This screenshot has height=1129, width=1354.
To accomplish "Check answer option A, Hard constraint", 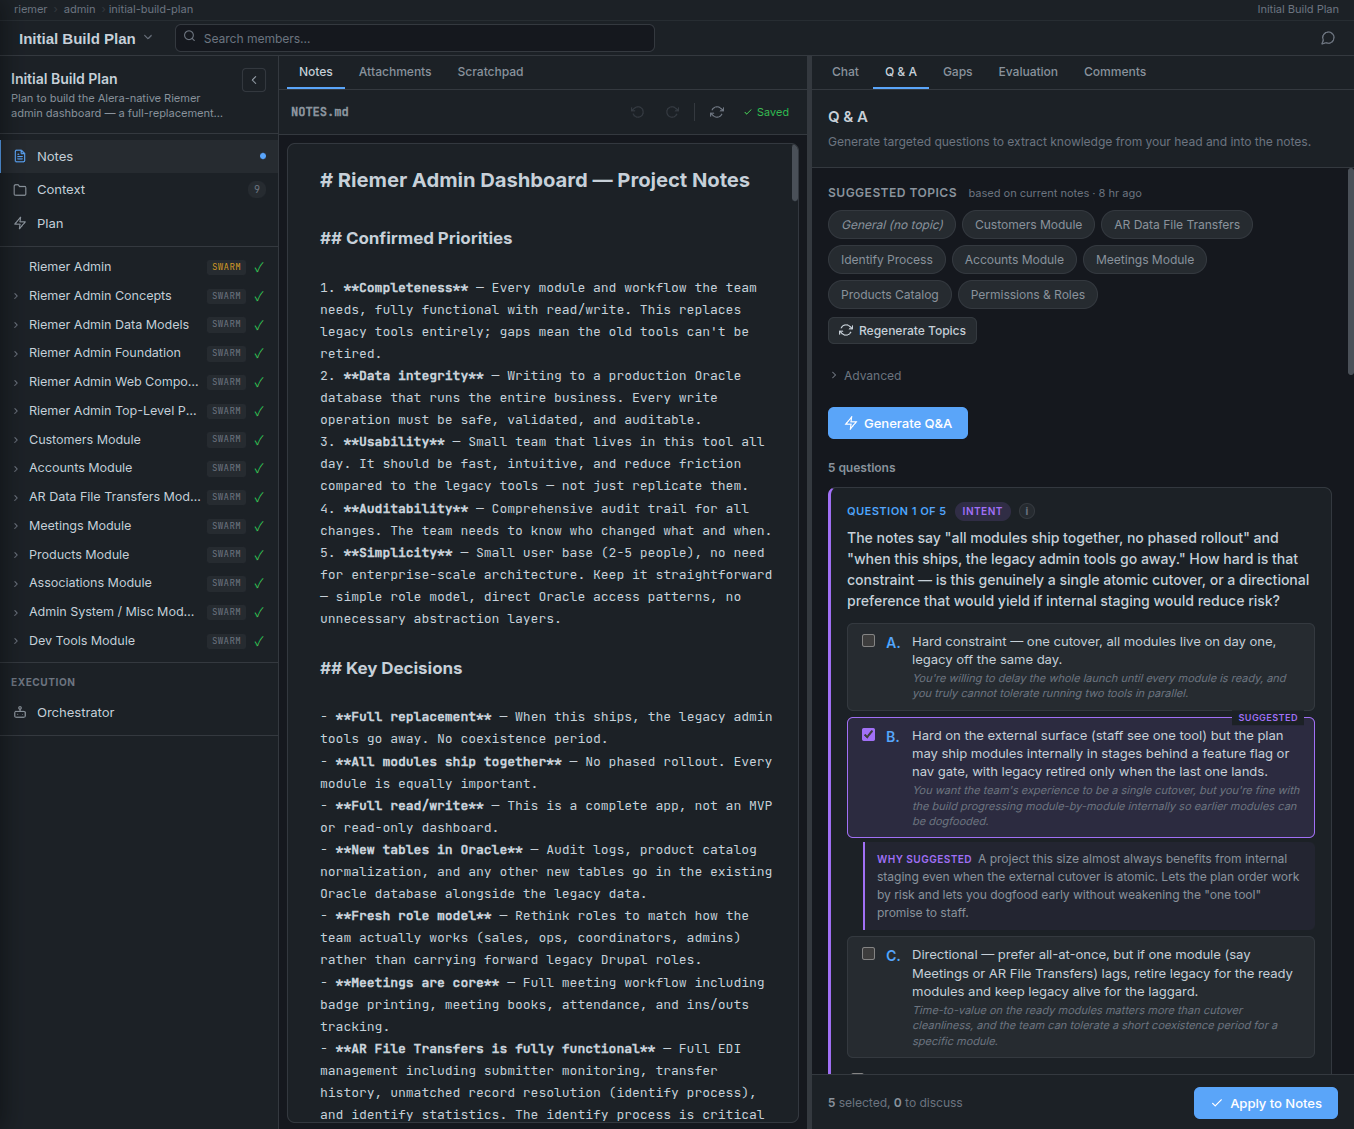I will point(868,641).
